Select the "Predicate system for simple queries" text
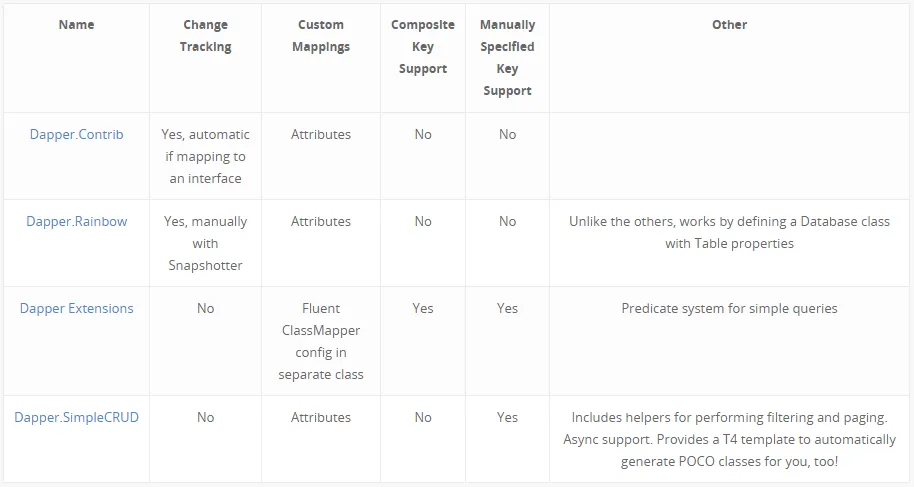Viewport: 914px width, 487px height. coord(729,308)
